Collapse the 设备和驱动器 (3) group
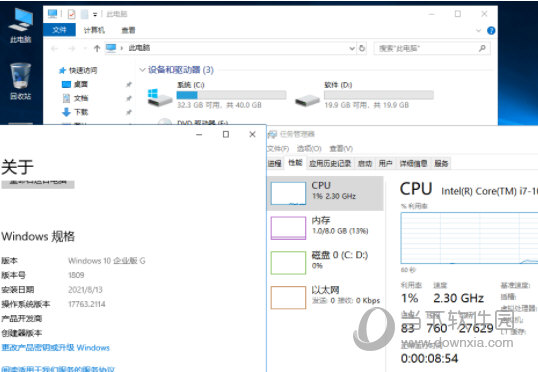 tap(142, 70)
